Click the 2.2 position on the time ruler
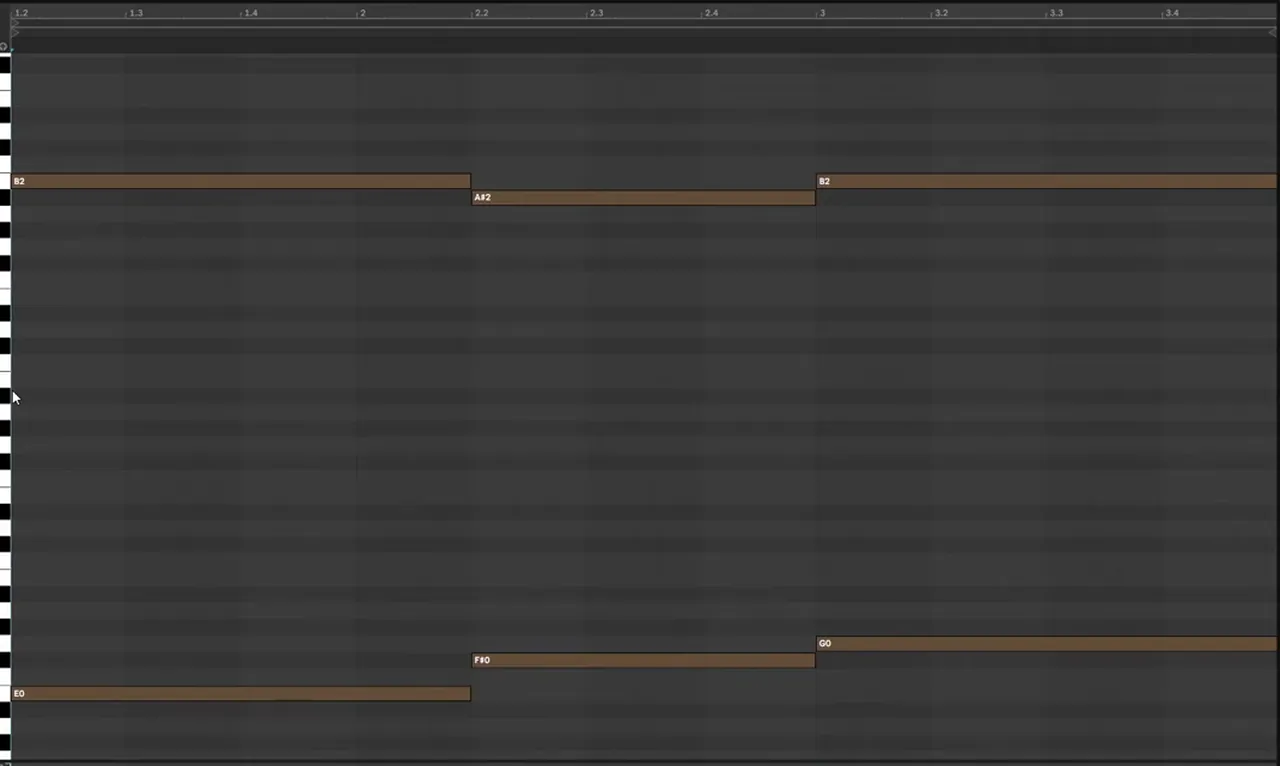 click(x=482, y=13)
